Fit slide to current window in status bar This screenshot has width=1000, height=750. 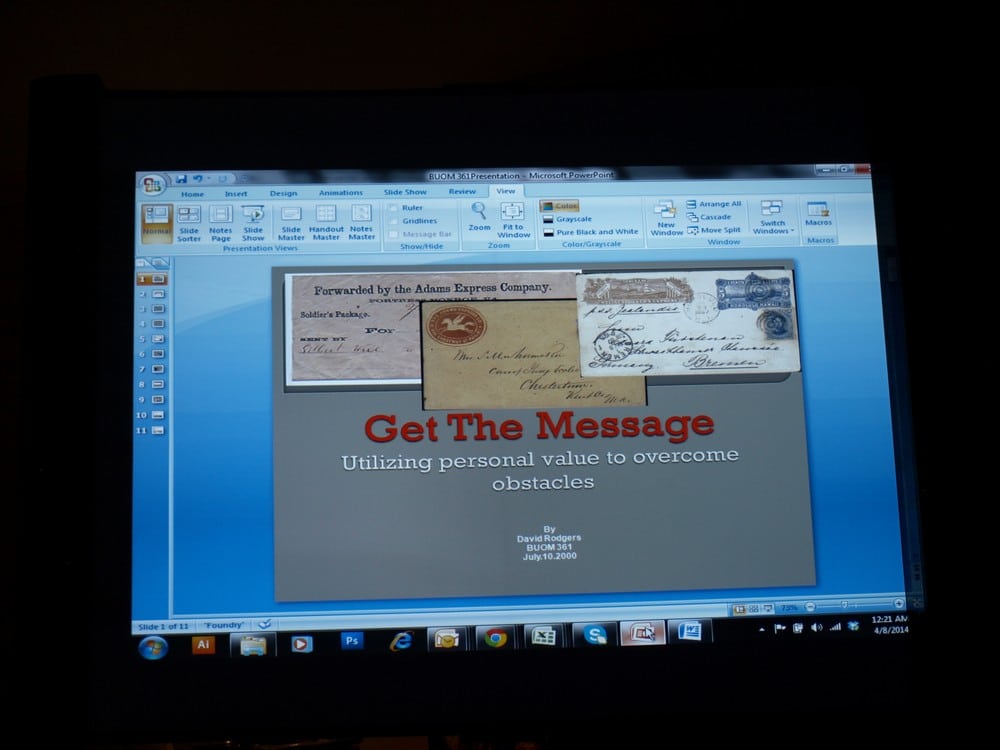(x=916, y=603)
